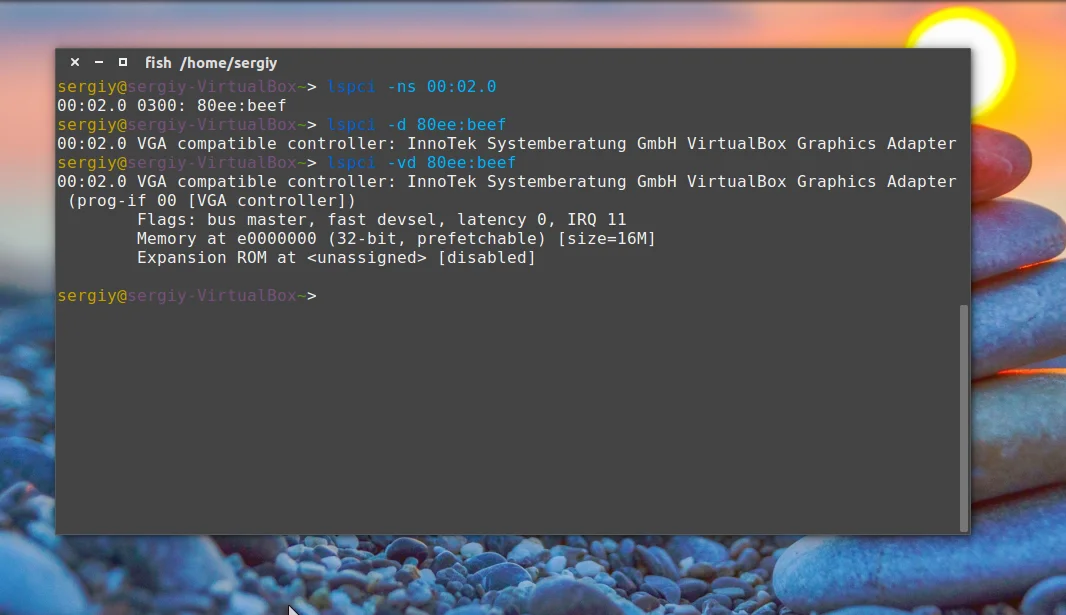This screenshot has width=1066, height=615.
Task: Click the 'Flags: bus master' line
Action: (x=381, y=219)
